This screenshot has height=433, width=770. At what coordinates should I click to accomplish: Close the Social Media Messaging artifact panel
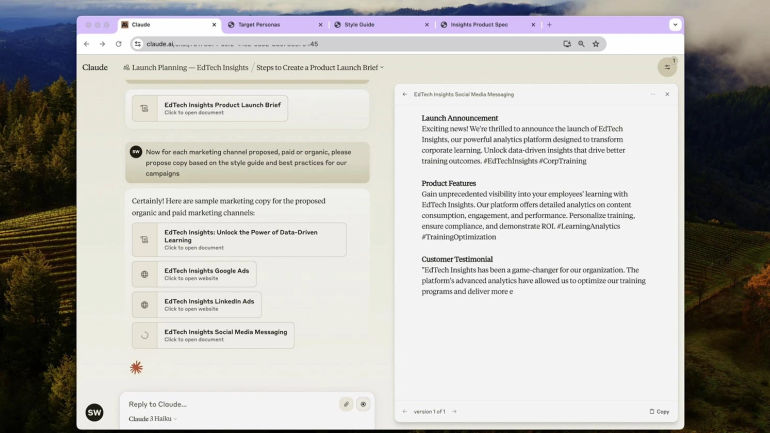pos(667,94)
